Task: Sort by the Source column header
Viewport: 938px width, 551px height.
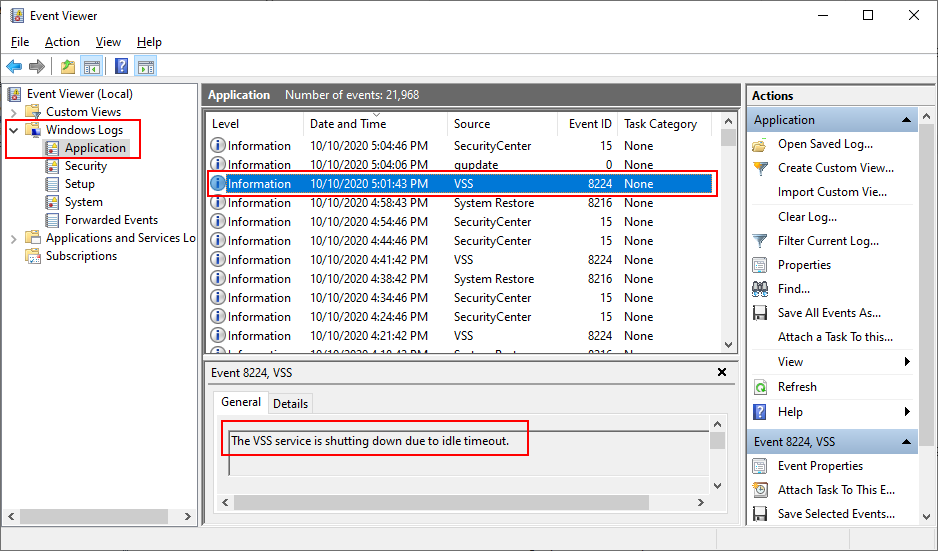Action: pos(502,124)
